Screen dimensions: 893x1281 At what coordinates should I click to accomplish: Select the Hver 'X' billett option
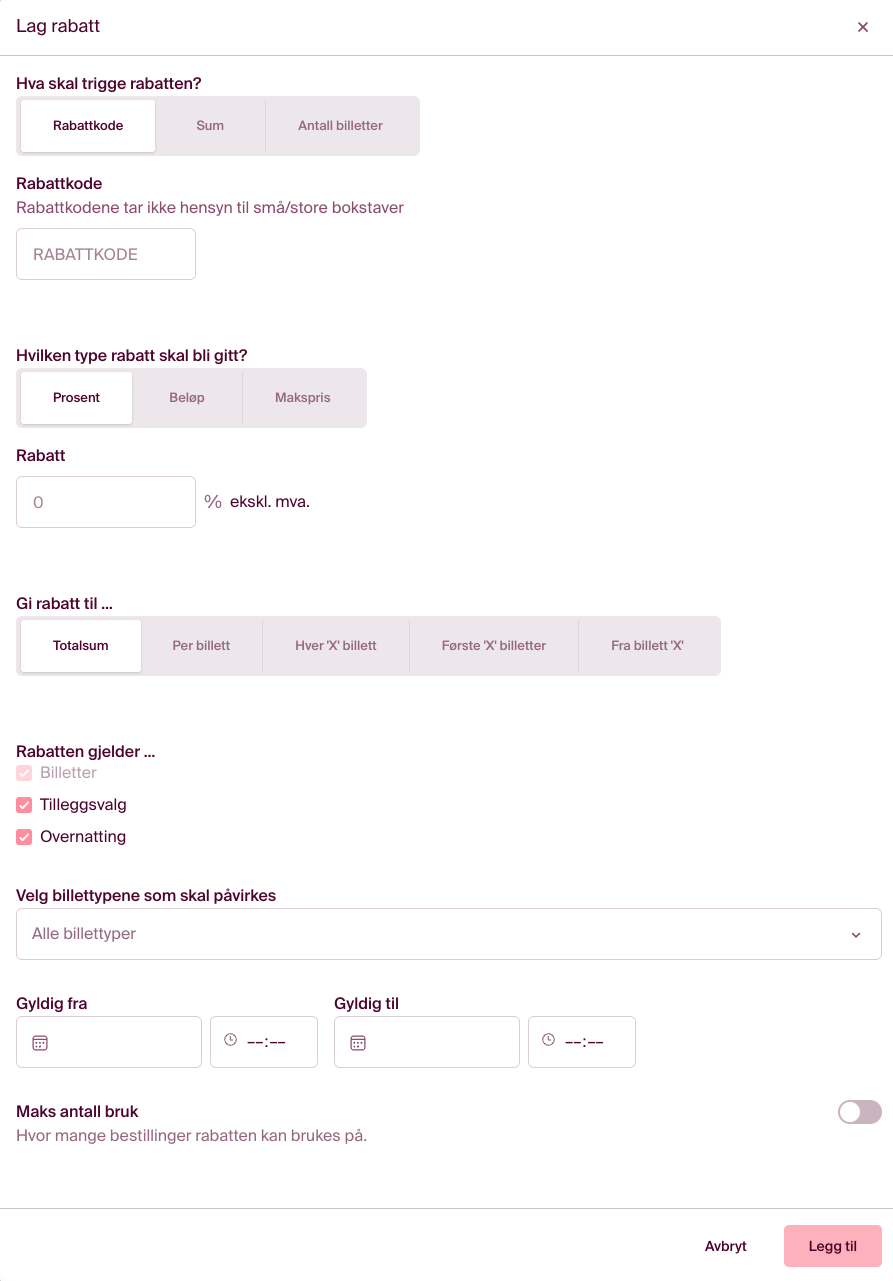(336, 646)
